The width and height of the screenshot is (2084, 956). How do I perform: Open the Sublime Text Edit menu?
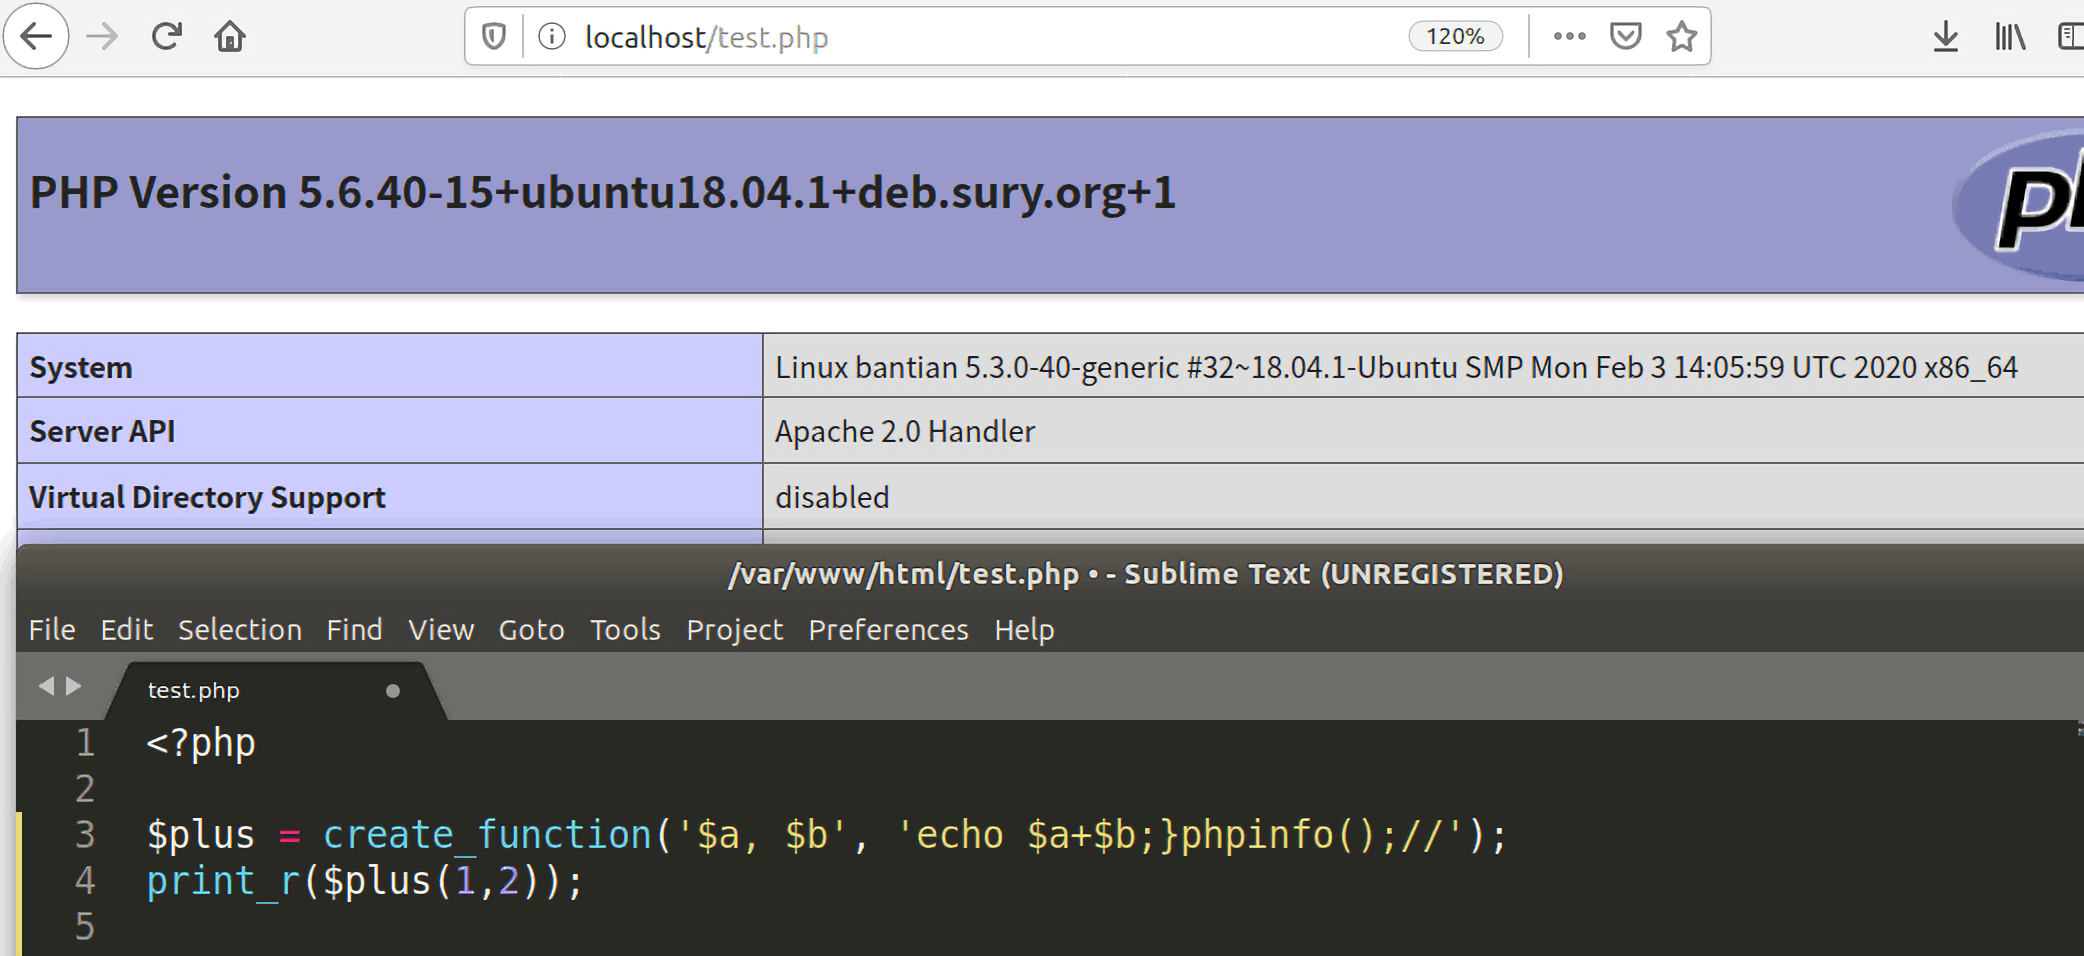(x=126, y=629)
